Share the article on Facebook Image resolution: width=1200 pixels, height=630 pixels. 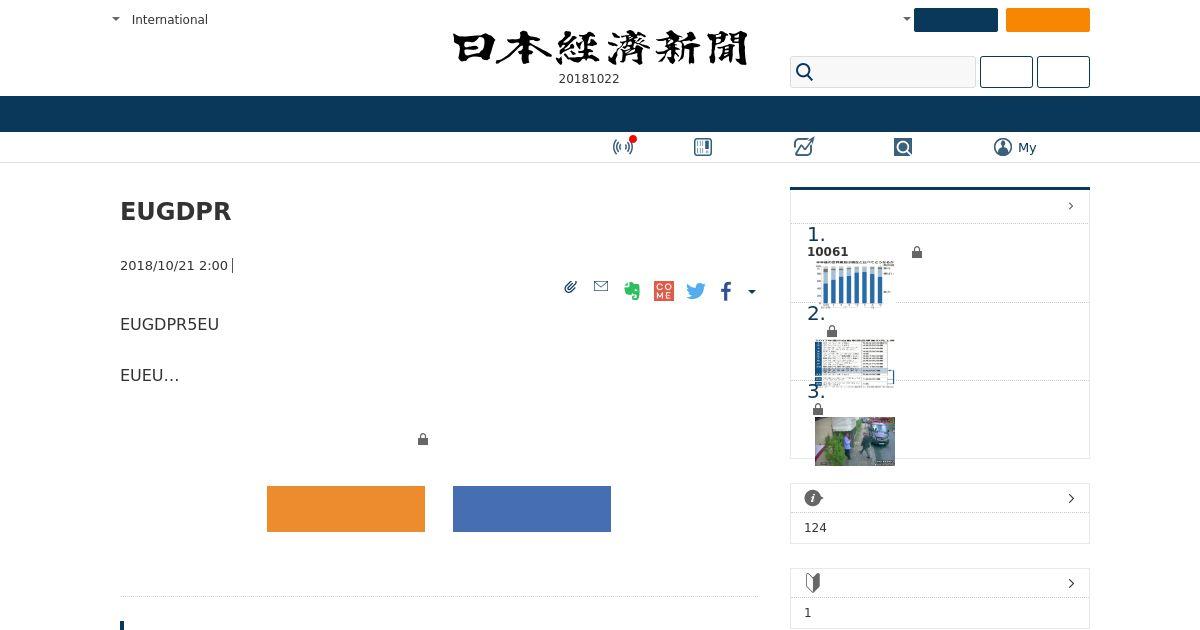tap(726, 291)
